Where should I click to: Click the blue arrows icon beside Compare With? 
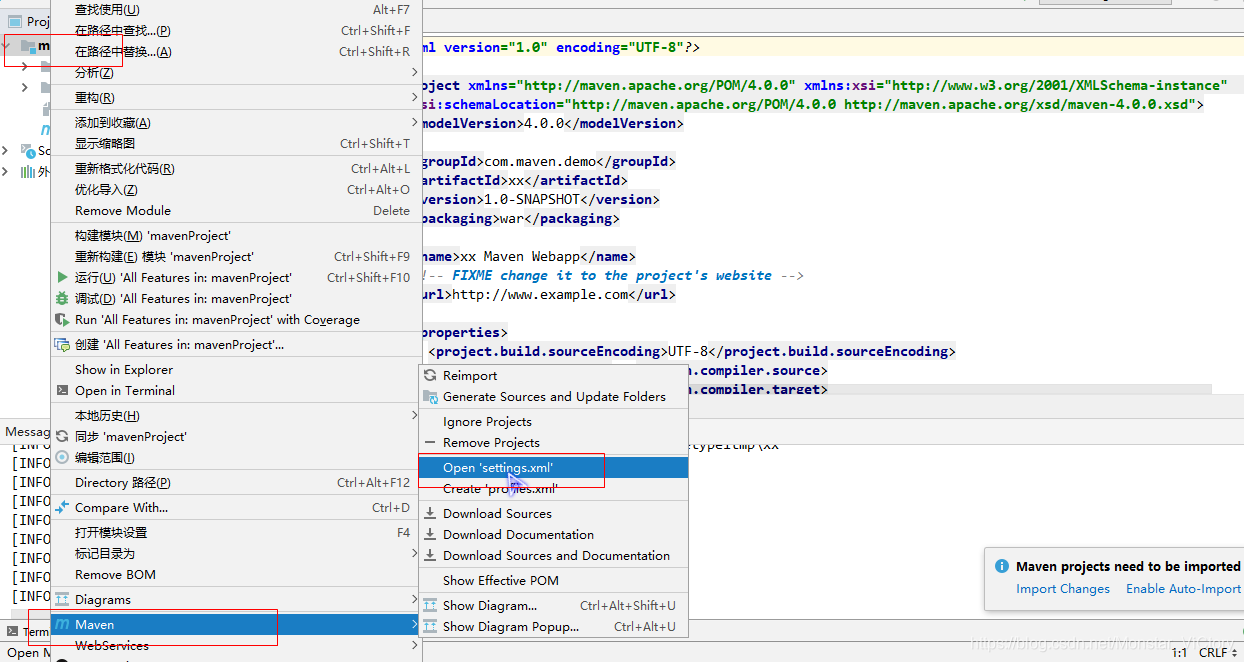pos(62,507)
